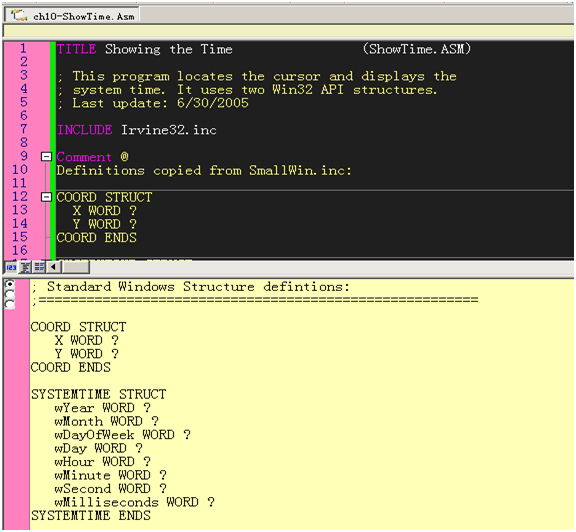Toggle the code folding margin icon

25,267
